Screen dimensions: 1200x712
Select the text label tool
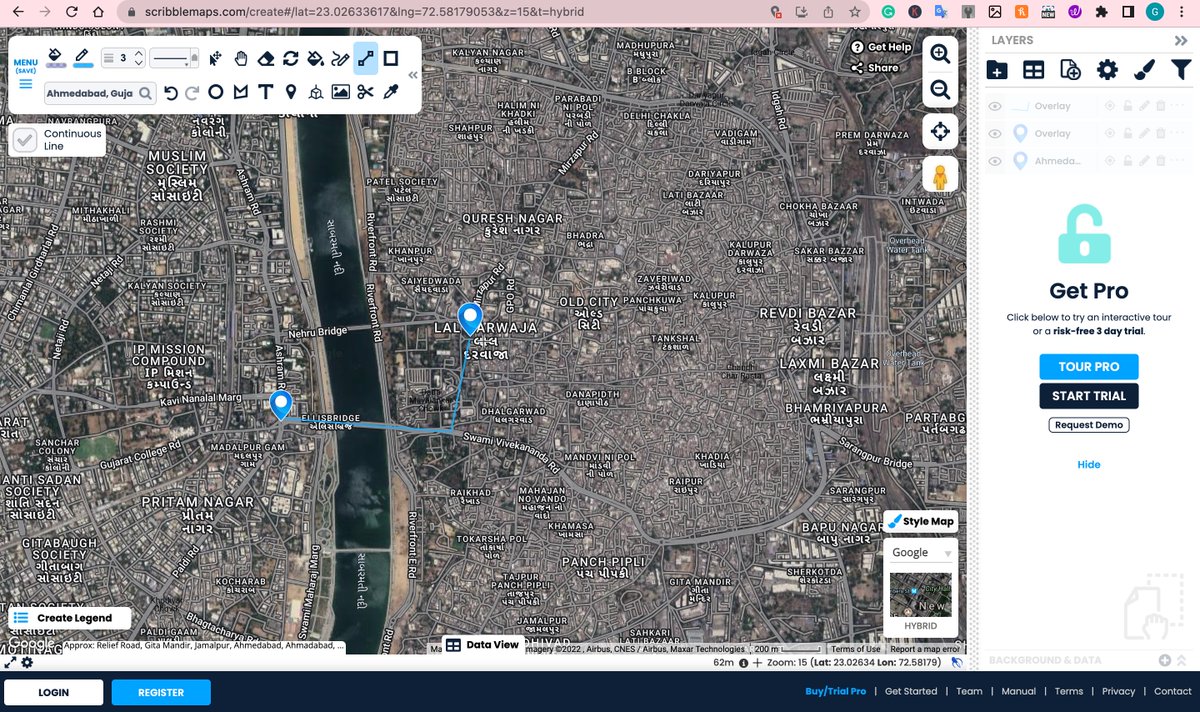point(266,92)
